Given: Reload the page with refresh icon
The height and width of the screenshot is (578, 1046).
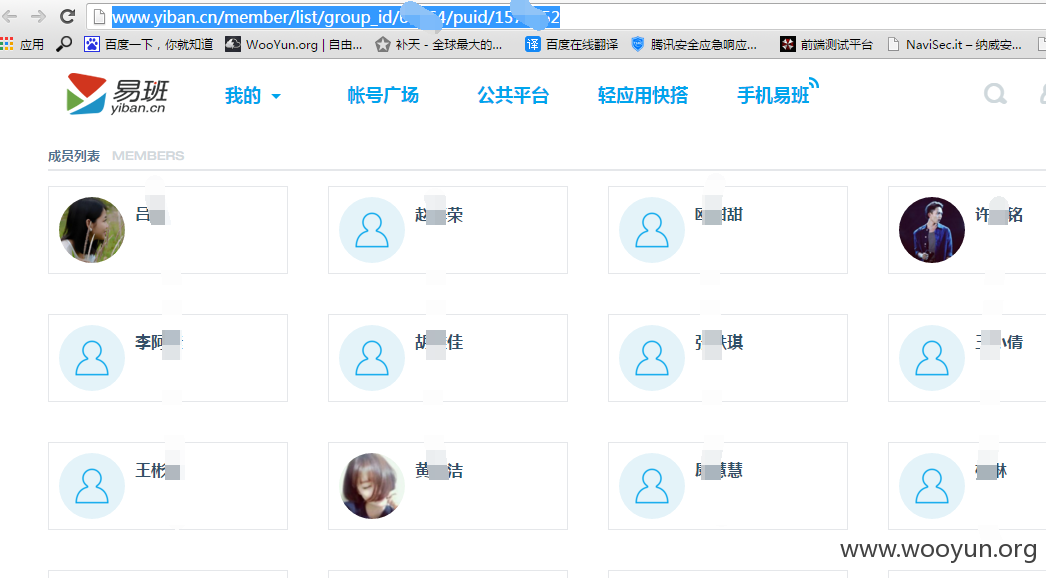Looking at the screenshot, I should coord(67,16).
